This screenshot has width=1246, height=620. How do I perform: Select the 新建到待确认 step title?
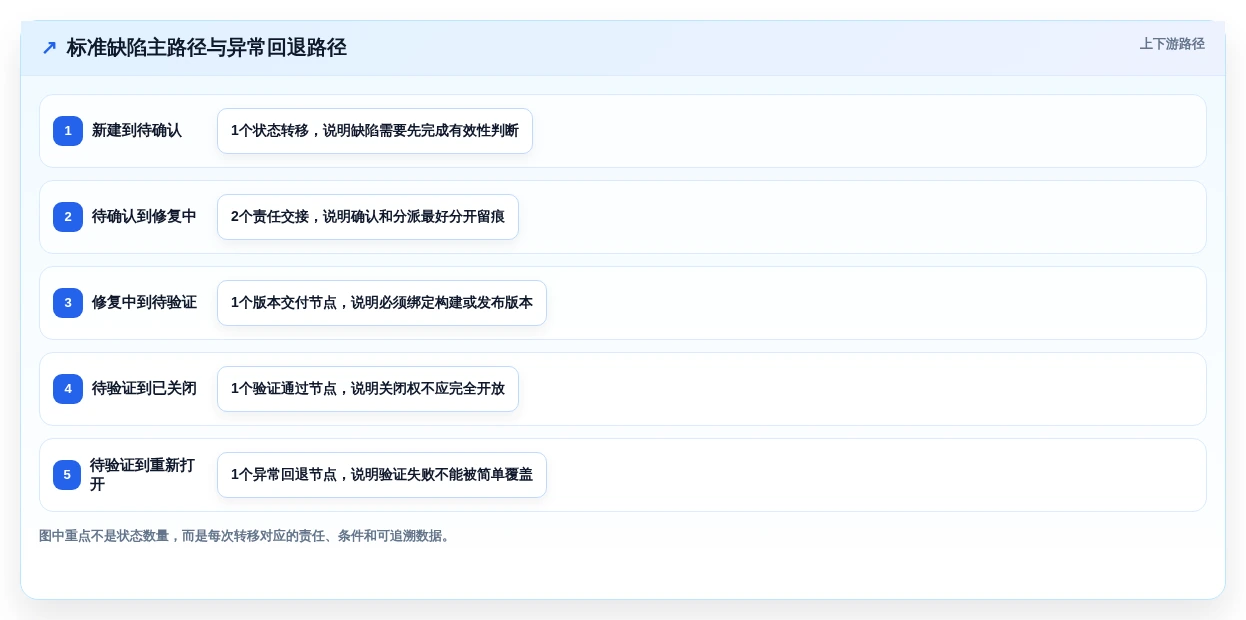(x=137, y=131)
